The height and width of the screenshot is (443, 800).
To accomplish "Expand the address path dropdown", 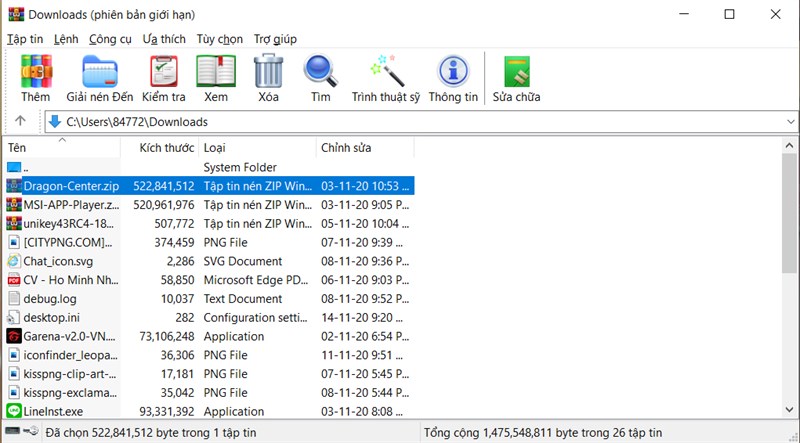I will click(790, 122).
